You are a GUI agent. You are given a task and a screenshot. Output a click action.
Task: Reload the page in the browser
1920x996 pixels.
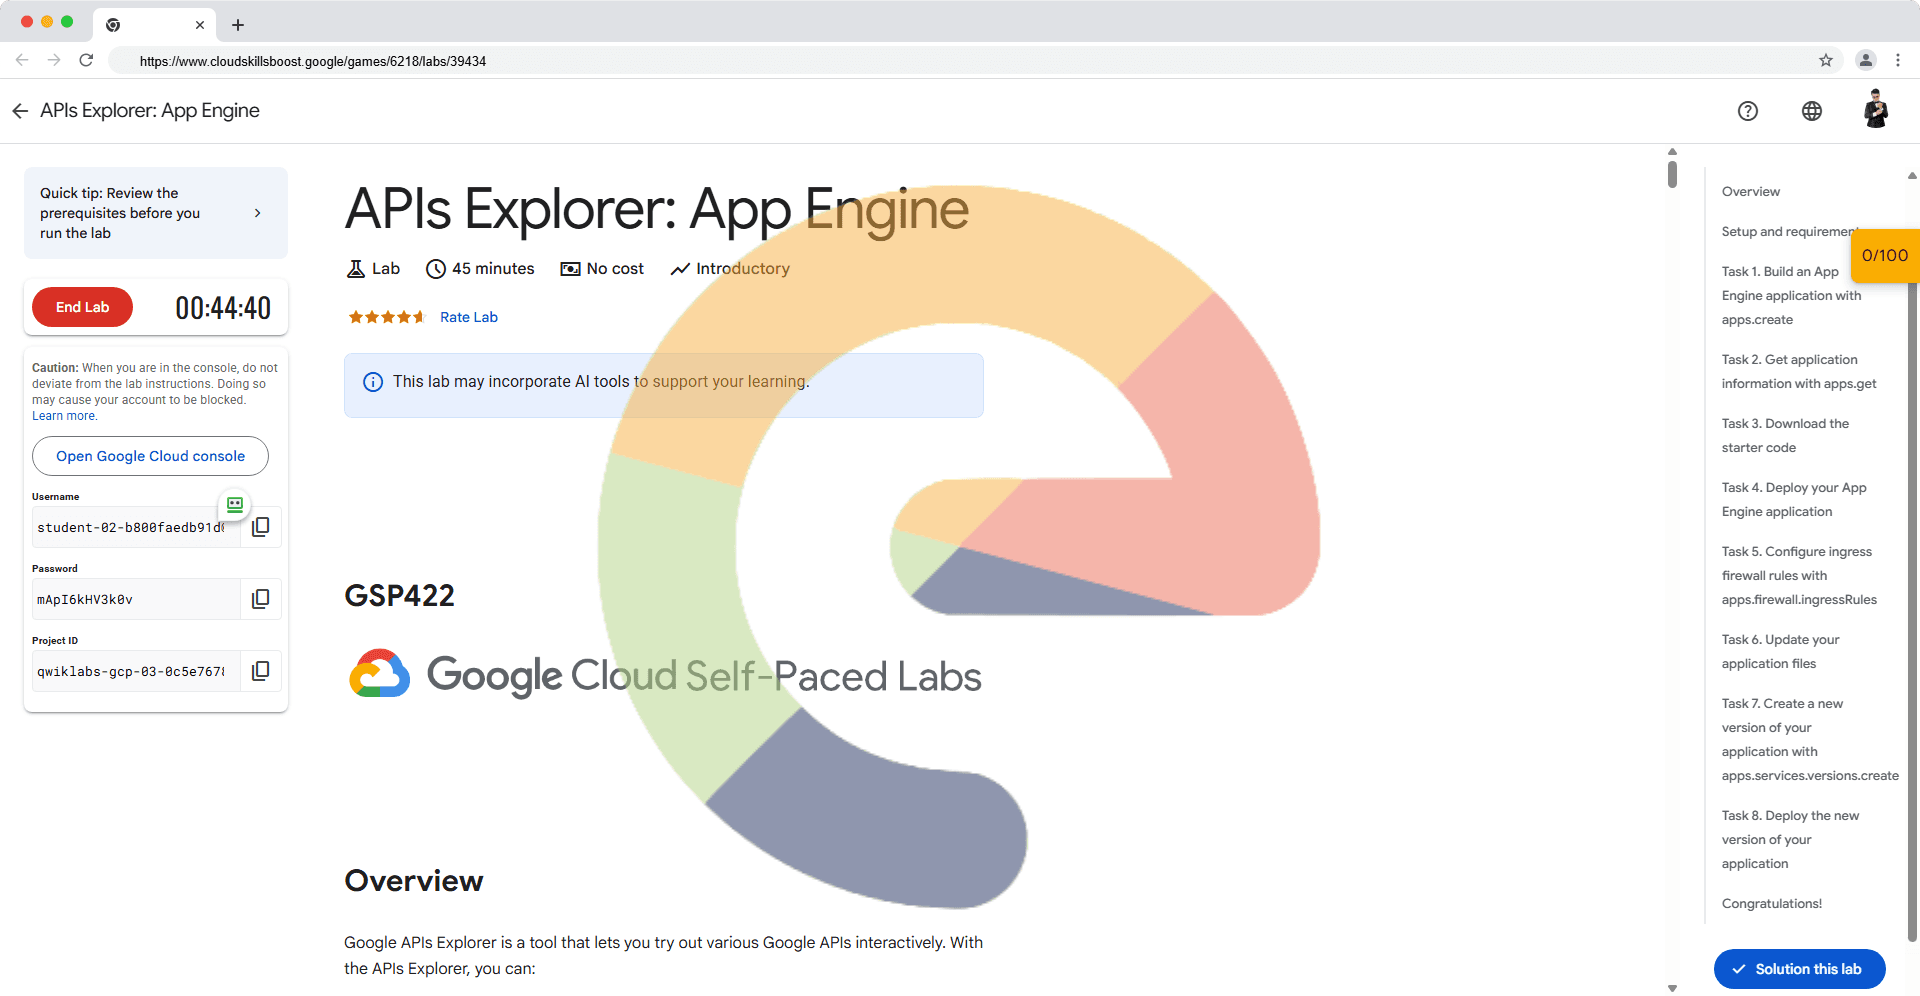pyautogui.click(x=86, y=60)
